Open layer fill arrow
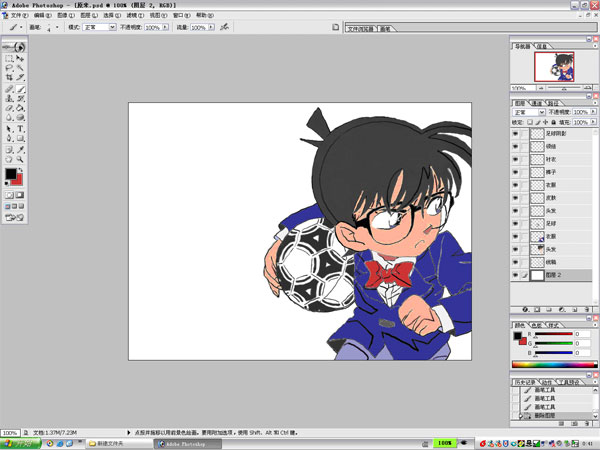The width and height of the screenshot is (600, 450). [x=593, y=122]
